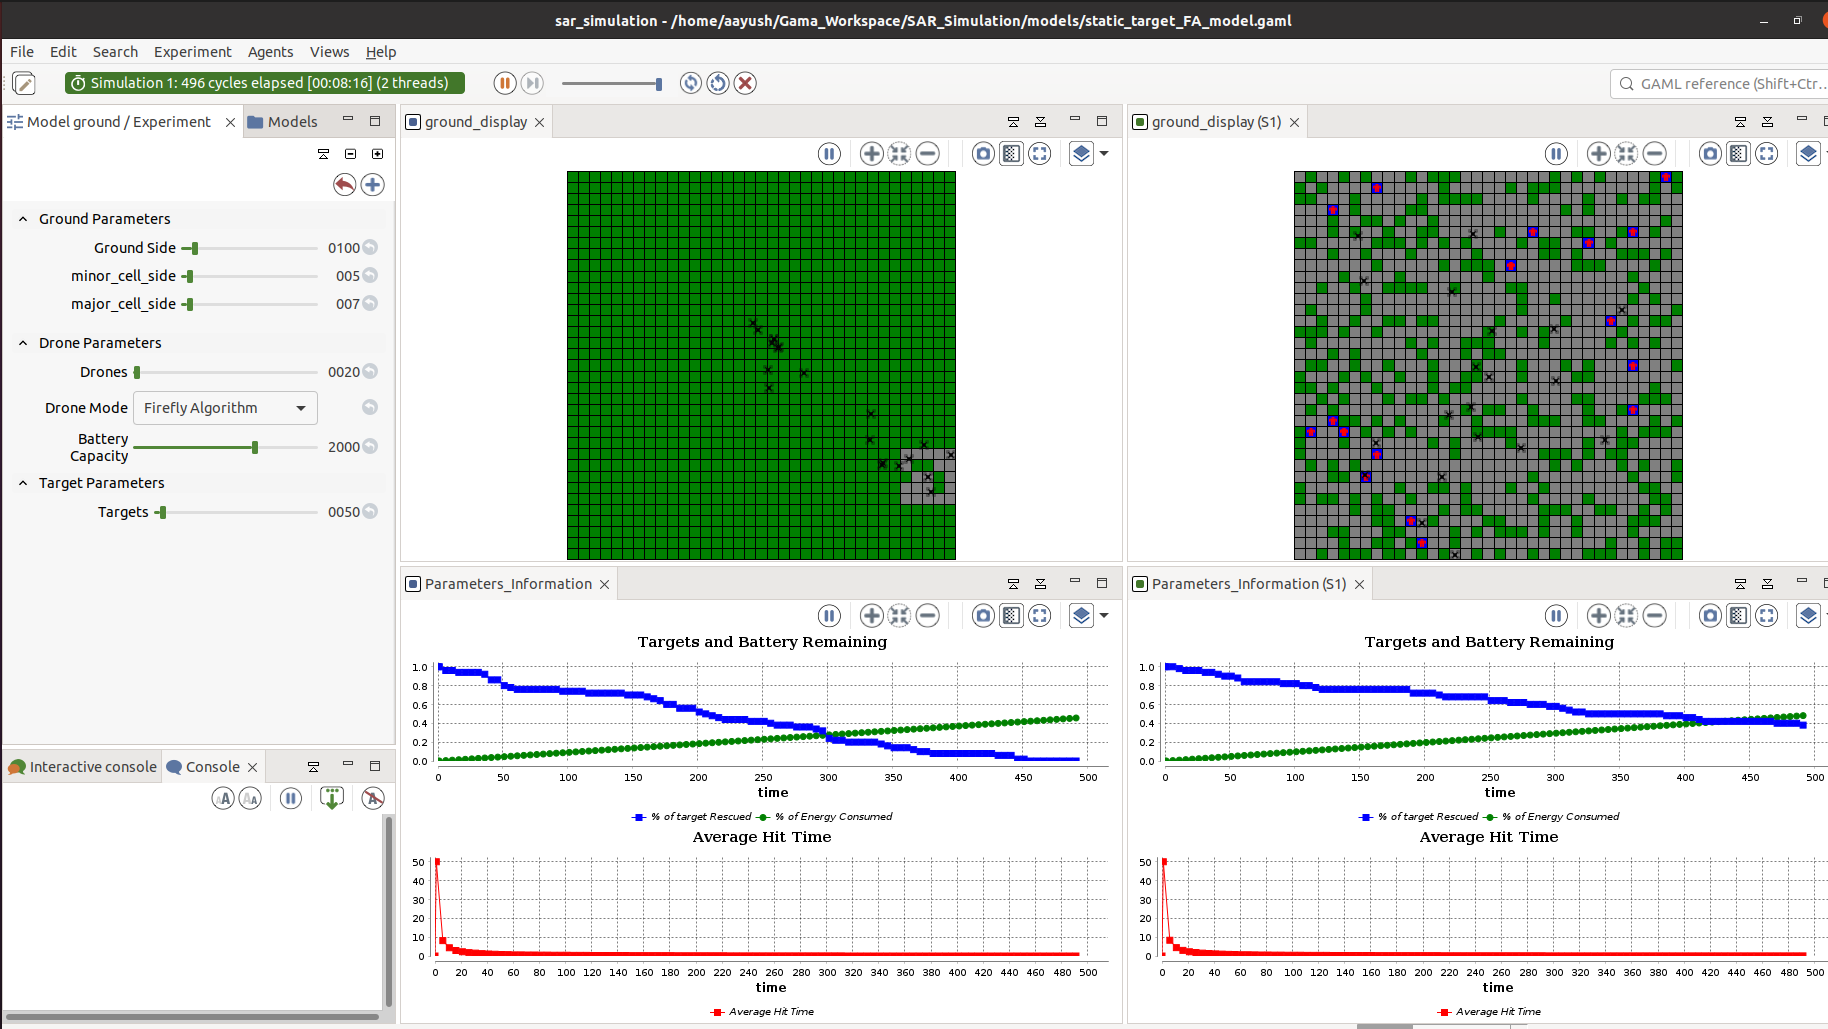Viewport: 1828px width, 1029px height.
Task: Take a snapshot of the ground_display view
Action: tap(984, 153)
